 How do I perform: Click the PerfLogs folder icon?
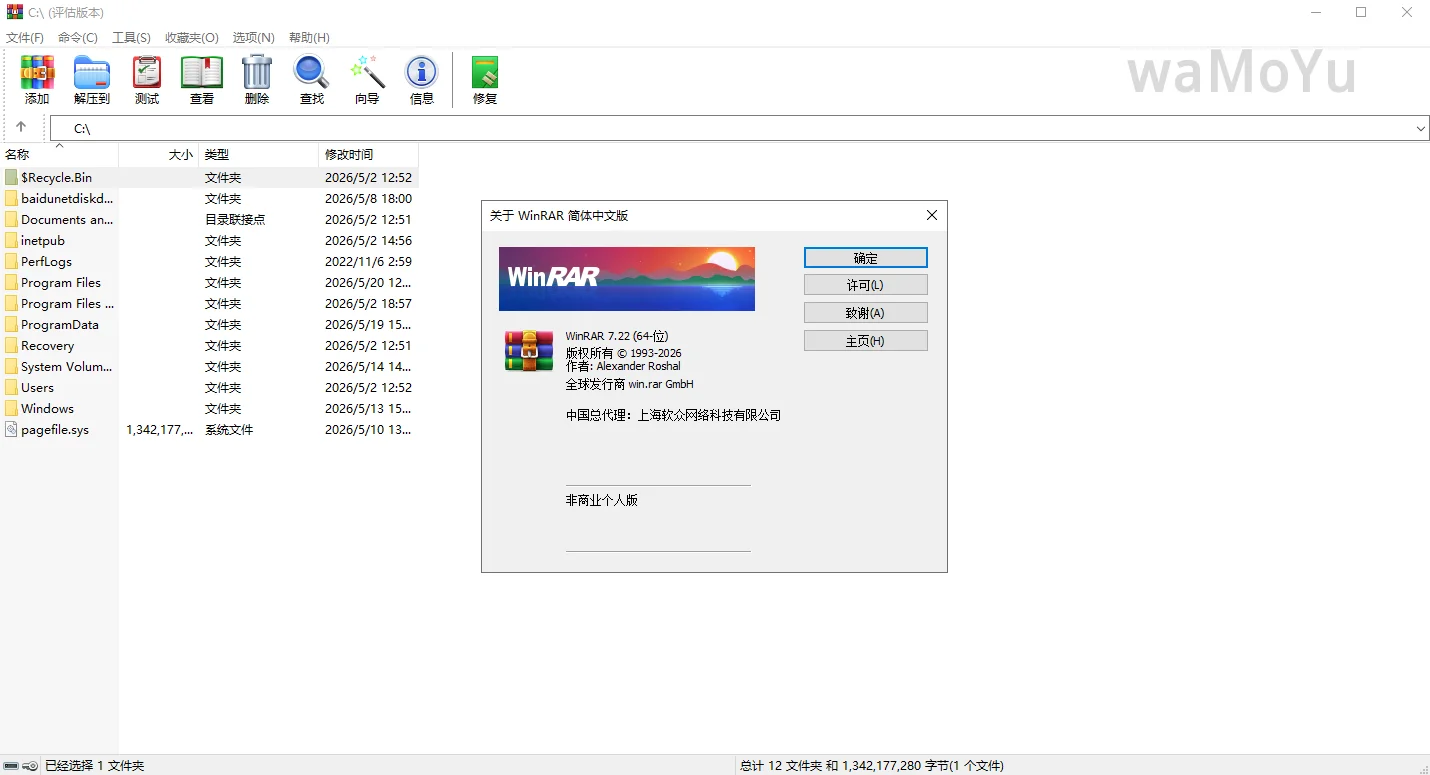pos(11,261)
